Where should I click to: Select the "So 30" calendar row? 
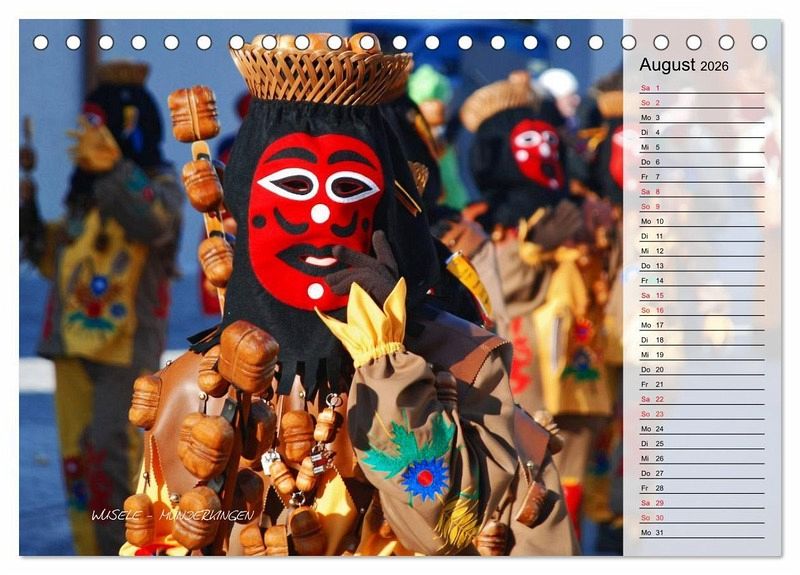702,517
